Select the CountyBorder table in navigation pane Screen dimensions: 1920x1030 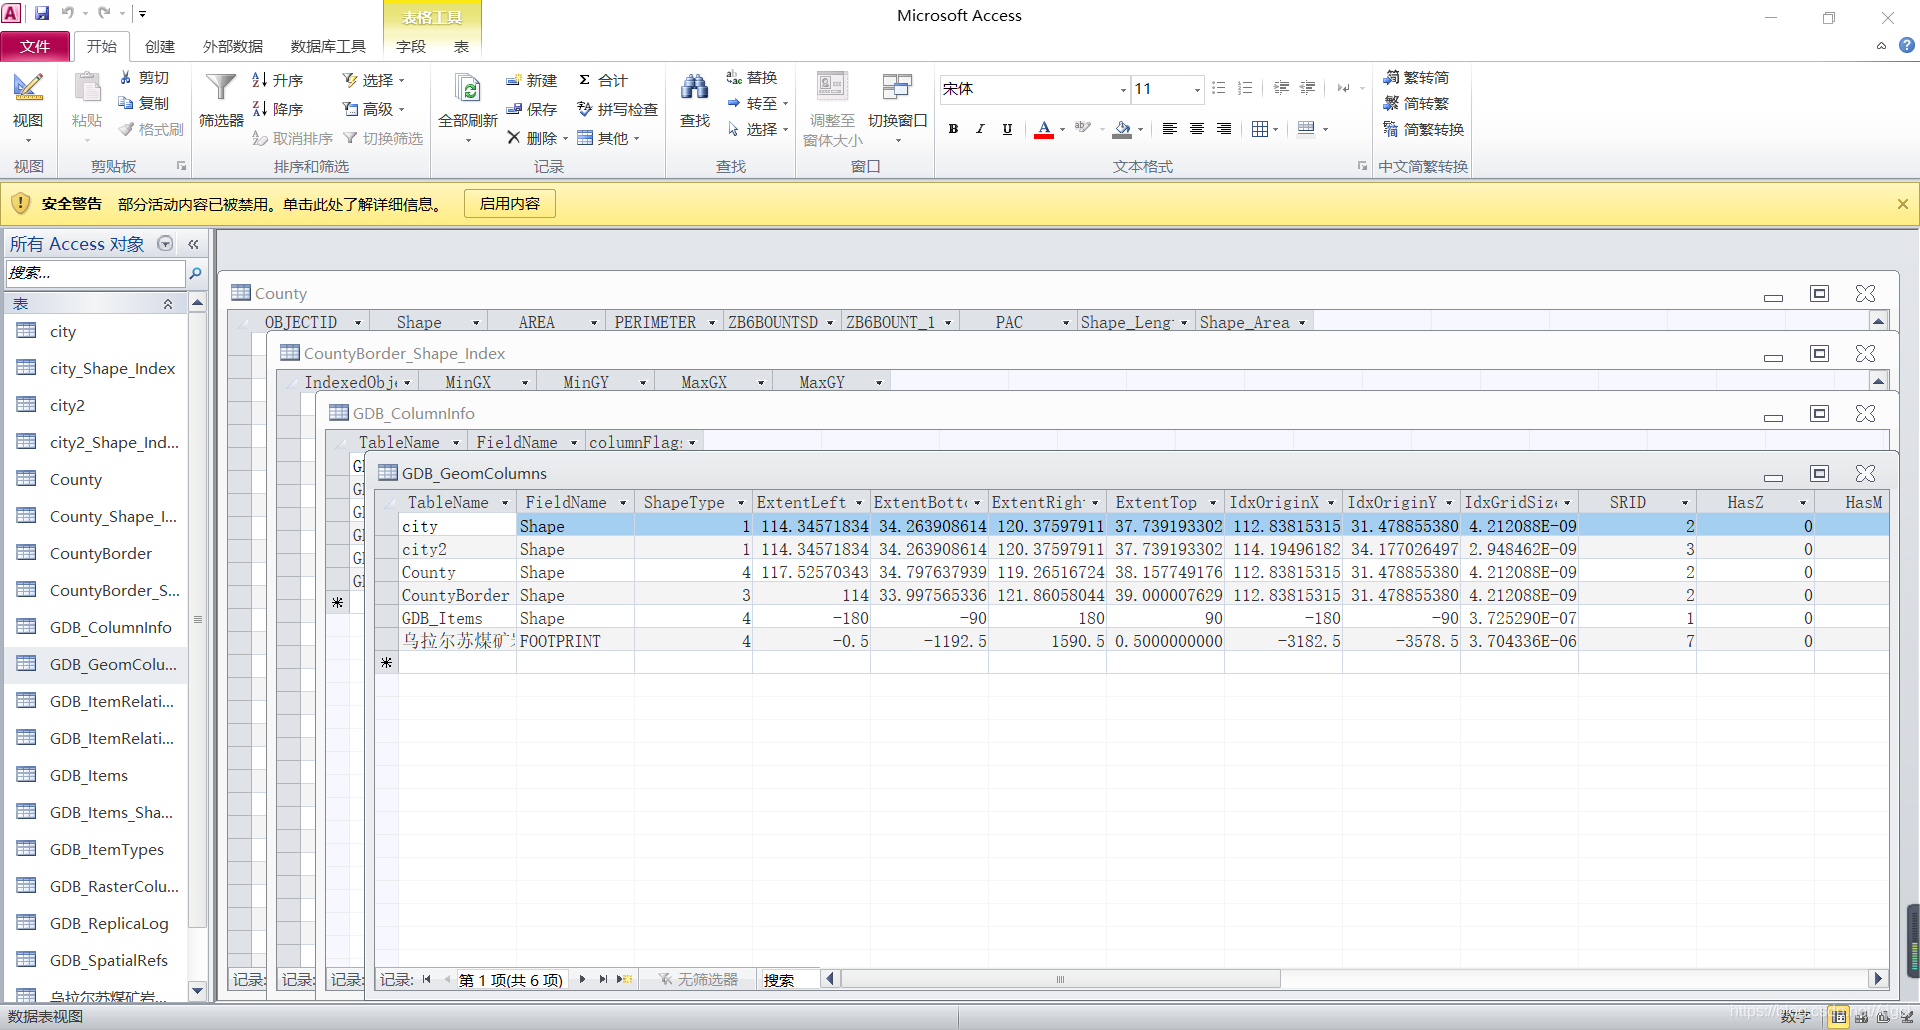pyautogui.click(x=96, y=553)
